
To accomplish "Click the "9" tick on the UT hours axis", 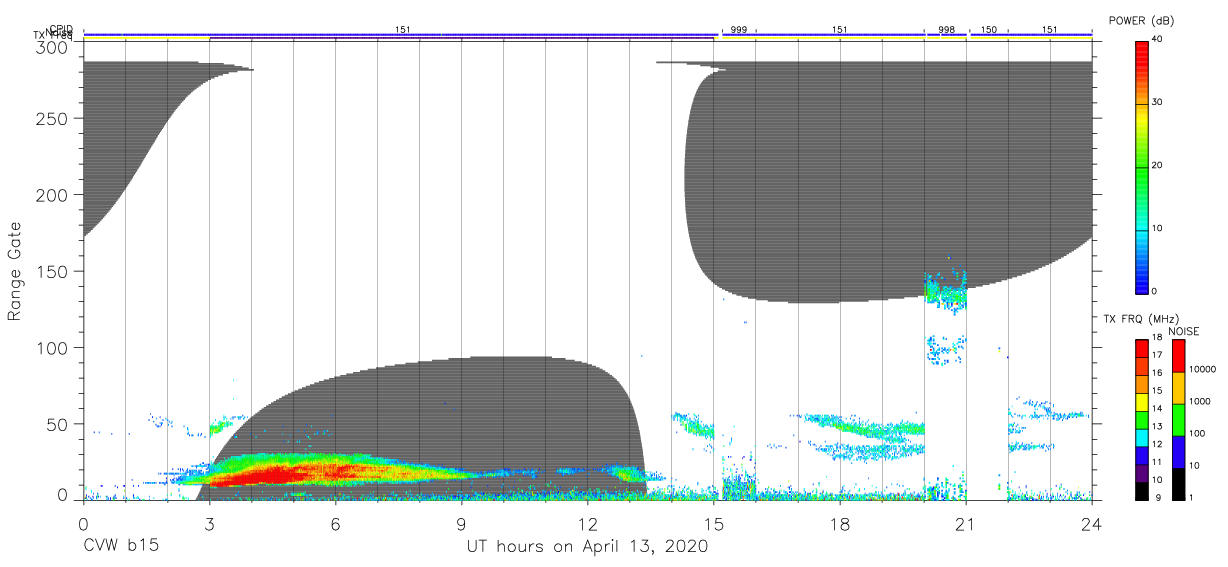I will click(x=461, y=523).
